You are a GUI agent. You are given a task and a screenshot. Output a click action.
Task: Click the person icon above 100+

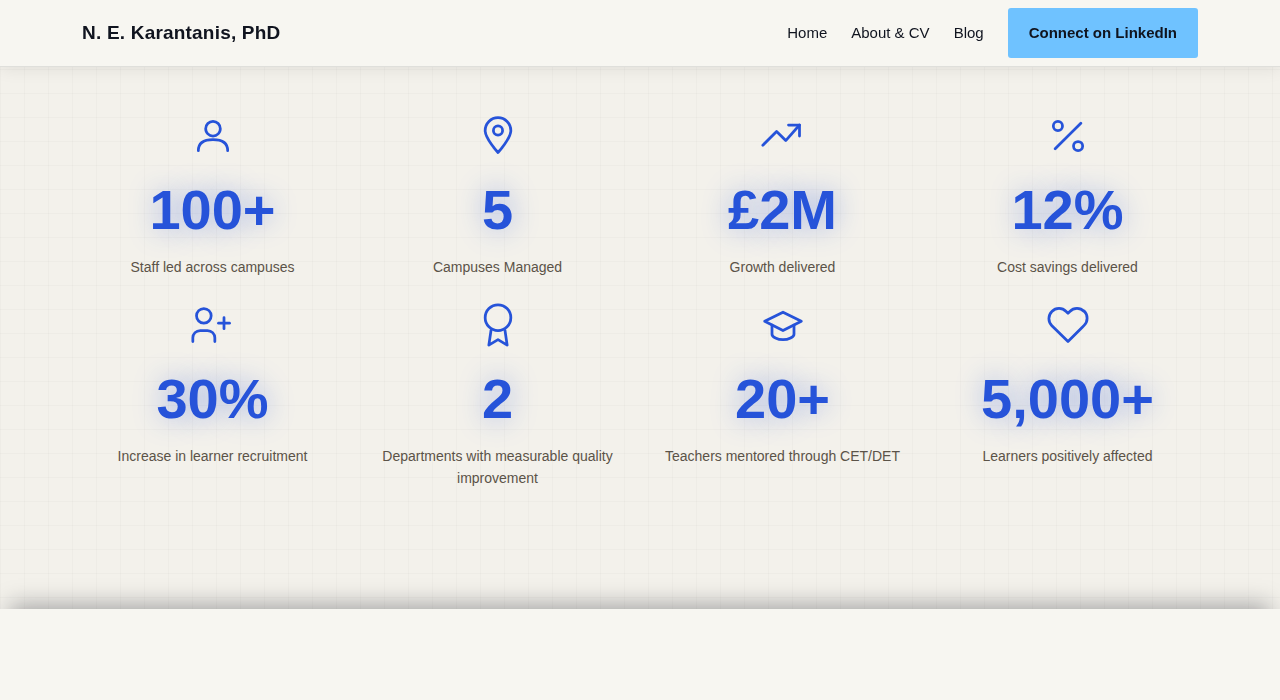tap(213, 136)
